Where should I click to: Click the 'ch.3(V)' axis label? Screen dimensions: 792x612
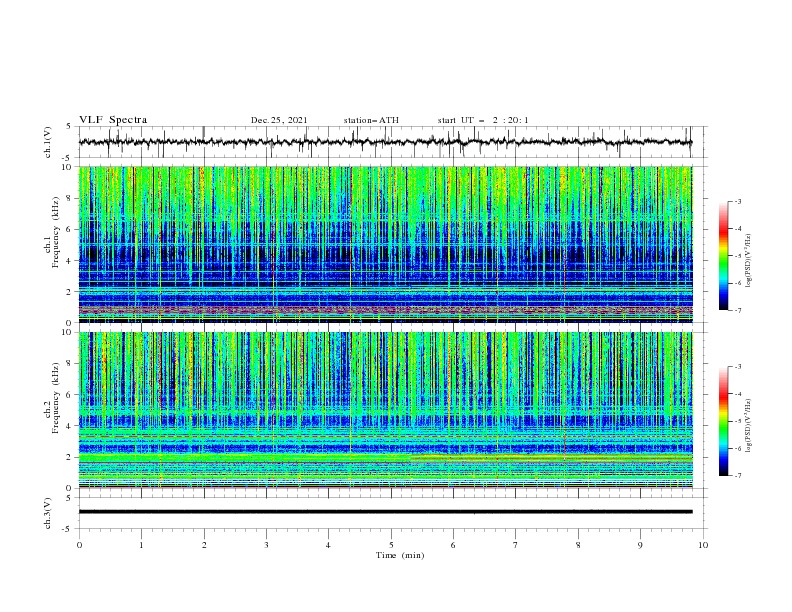[48, 513]
